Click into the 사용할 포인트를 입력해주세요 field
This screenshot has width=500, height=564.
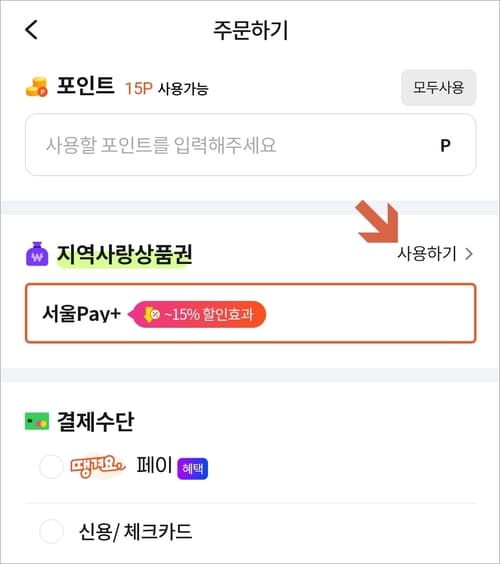click(x=251, y=145)
